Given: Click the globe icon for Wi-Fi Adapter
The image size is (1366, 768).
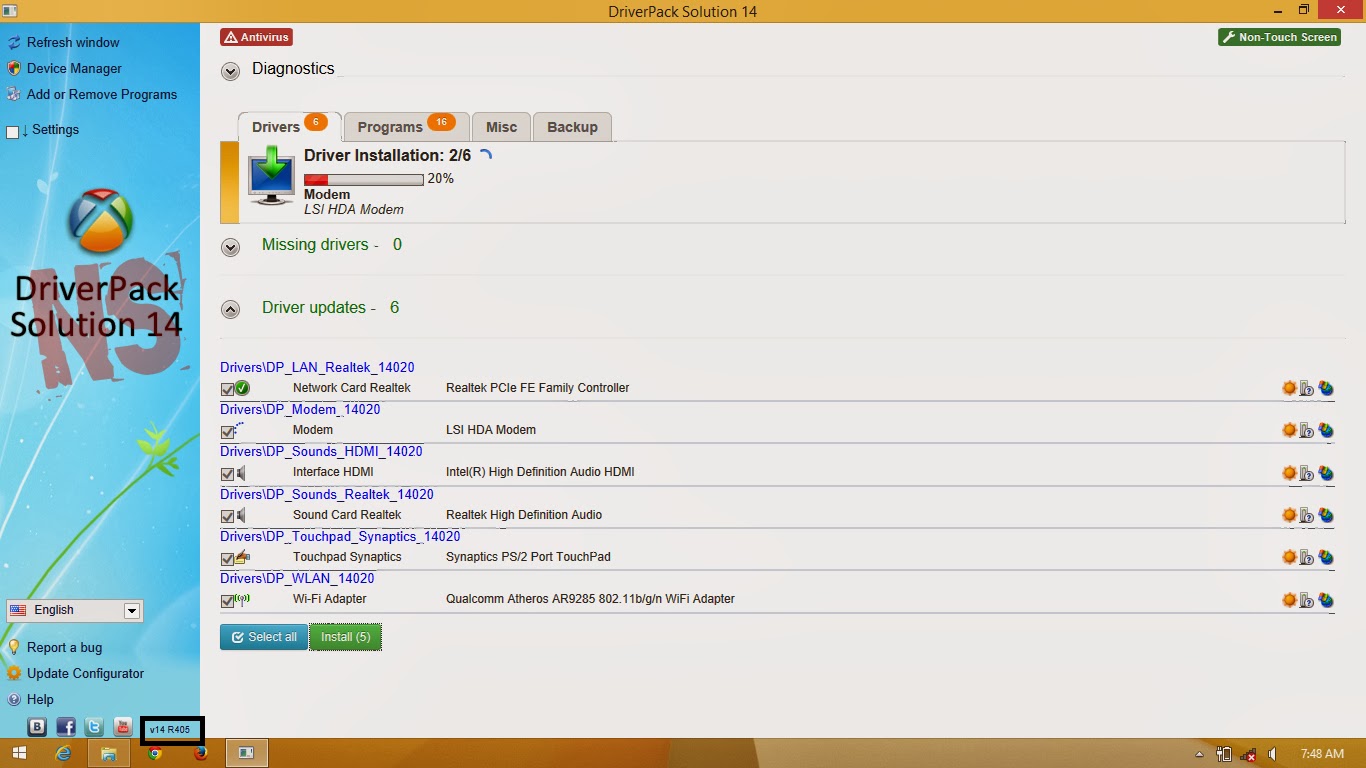Looking at the screenshot, I should (1326, 600).
